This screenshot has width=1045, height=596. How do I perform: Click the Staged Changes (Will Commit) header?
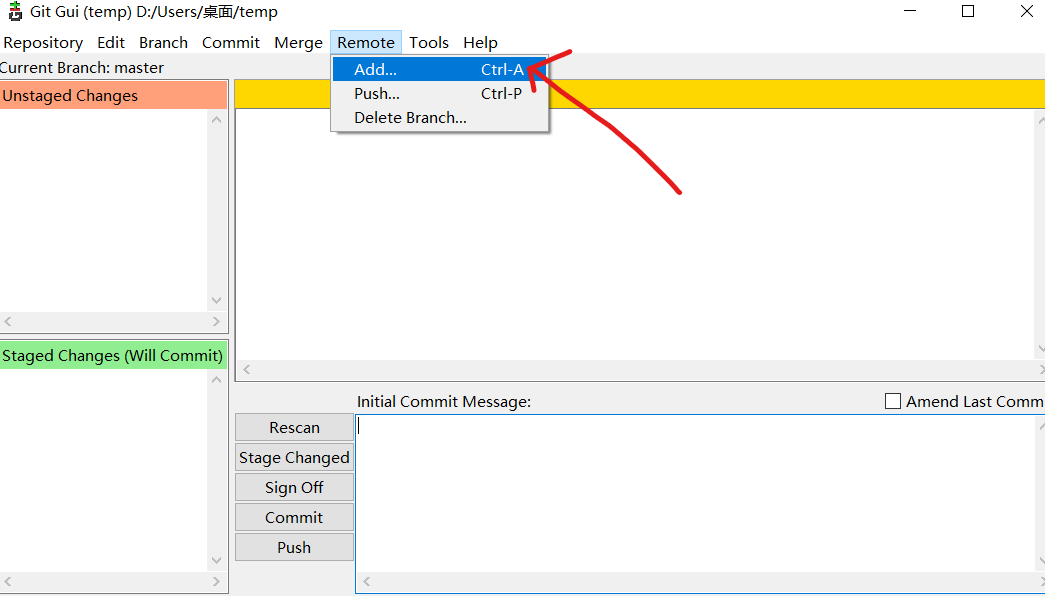coord(113,355)
